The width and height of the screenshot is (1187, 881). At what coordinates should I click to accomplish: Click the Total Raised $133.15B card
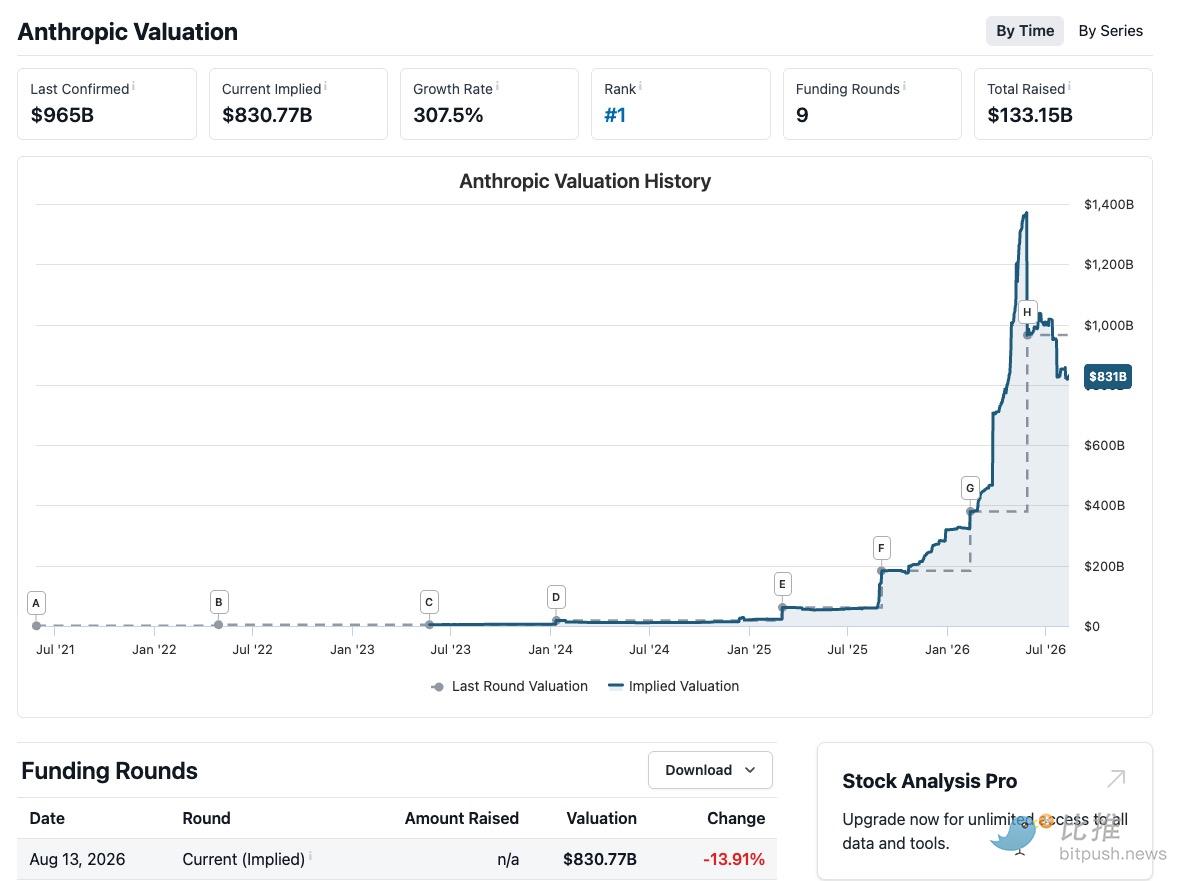click(x=1063, y=104)
